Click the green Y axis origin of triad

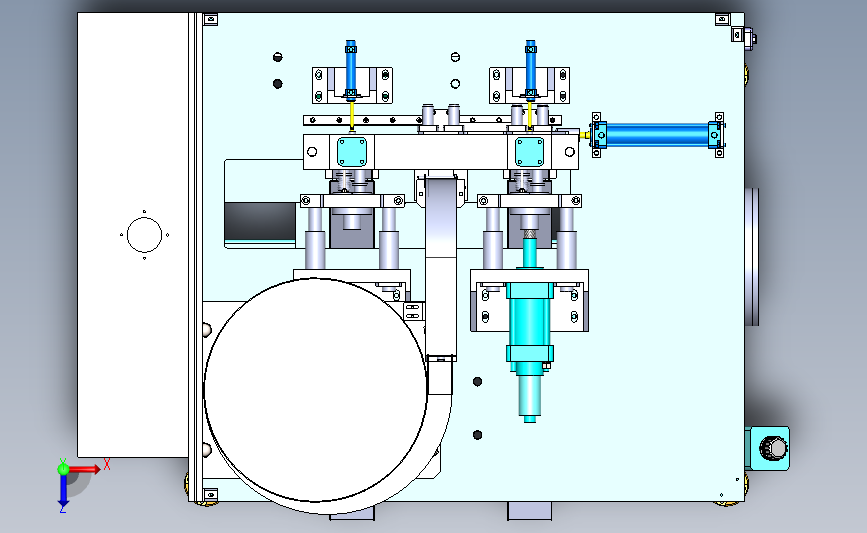63,469
